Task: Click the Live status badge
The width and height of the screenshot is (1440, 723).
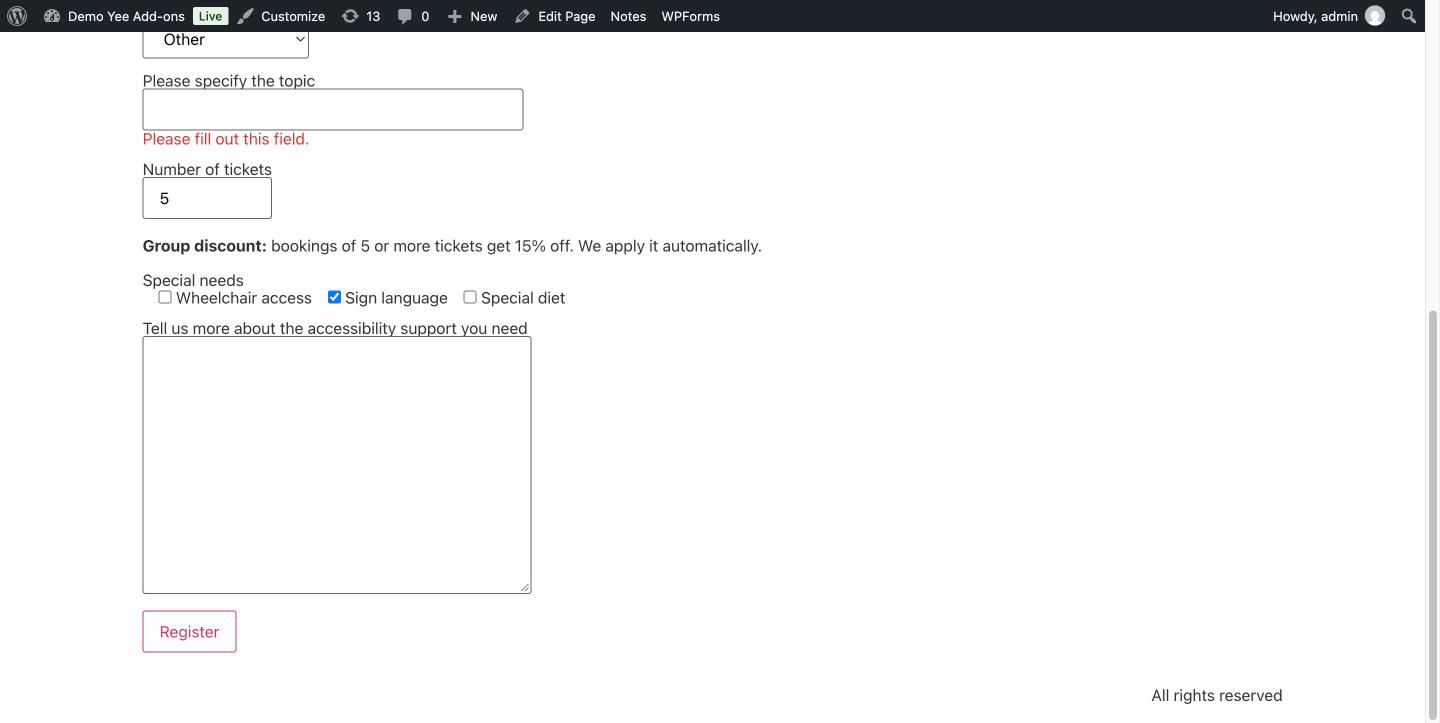Action: click(x=210, y=16)
